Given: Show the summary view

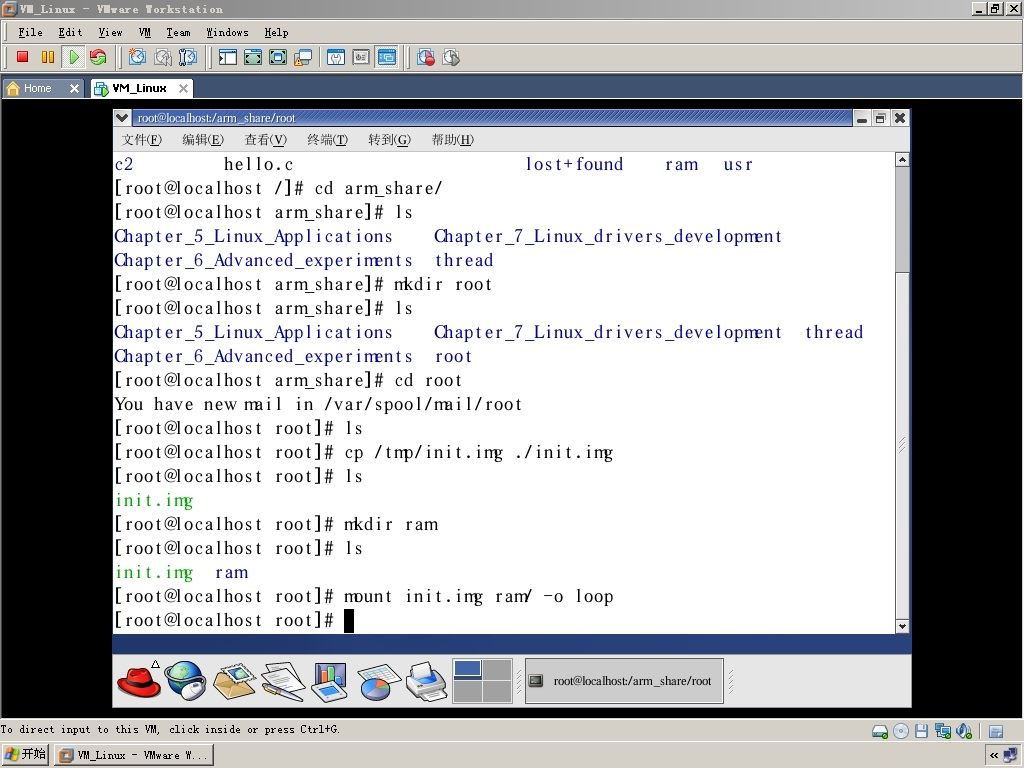Looking at the screenshot, I should click(336, 57).
